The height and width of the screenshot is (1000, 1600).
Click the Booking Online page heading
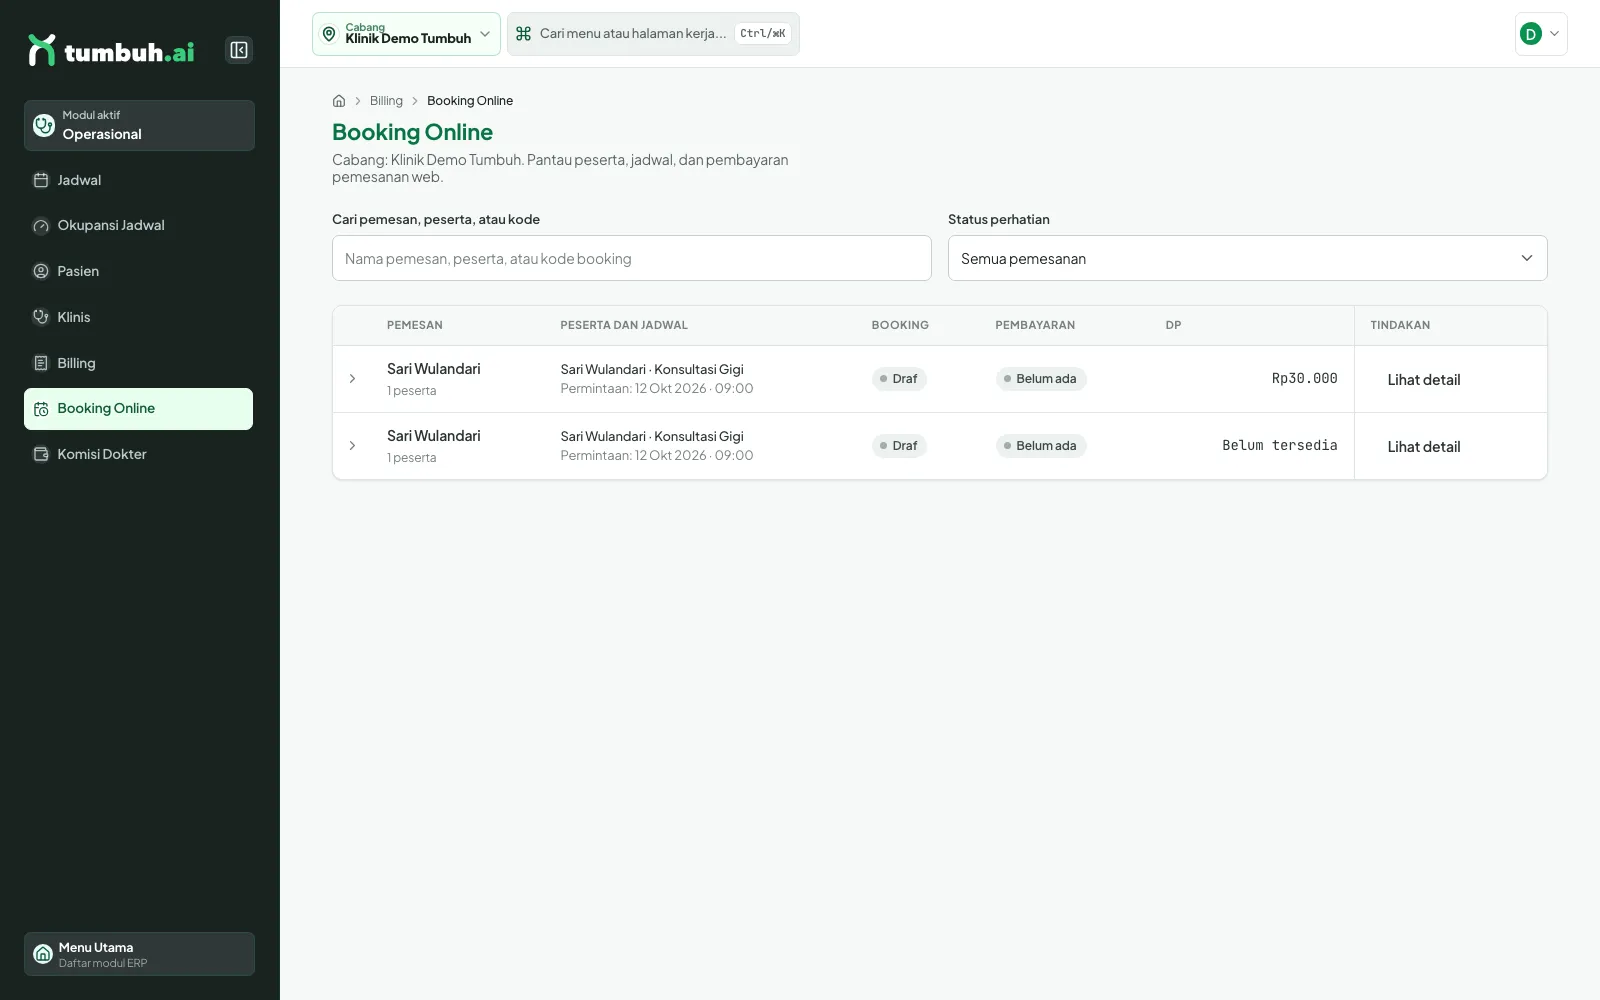[x=412, y=132]
